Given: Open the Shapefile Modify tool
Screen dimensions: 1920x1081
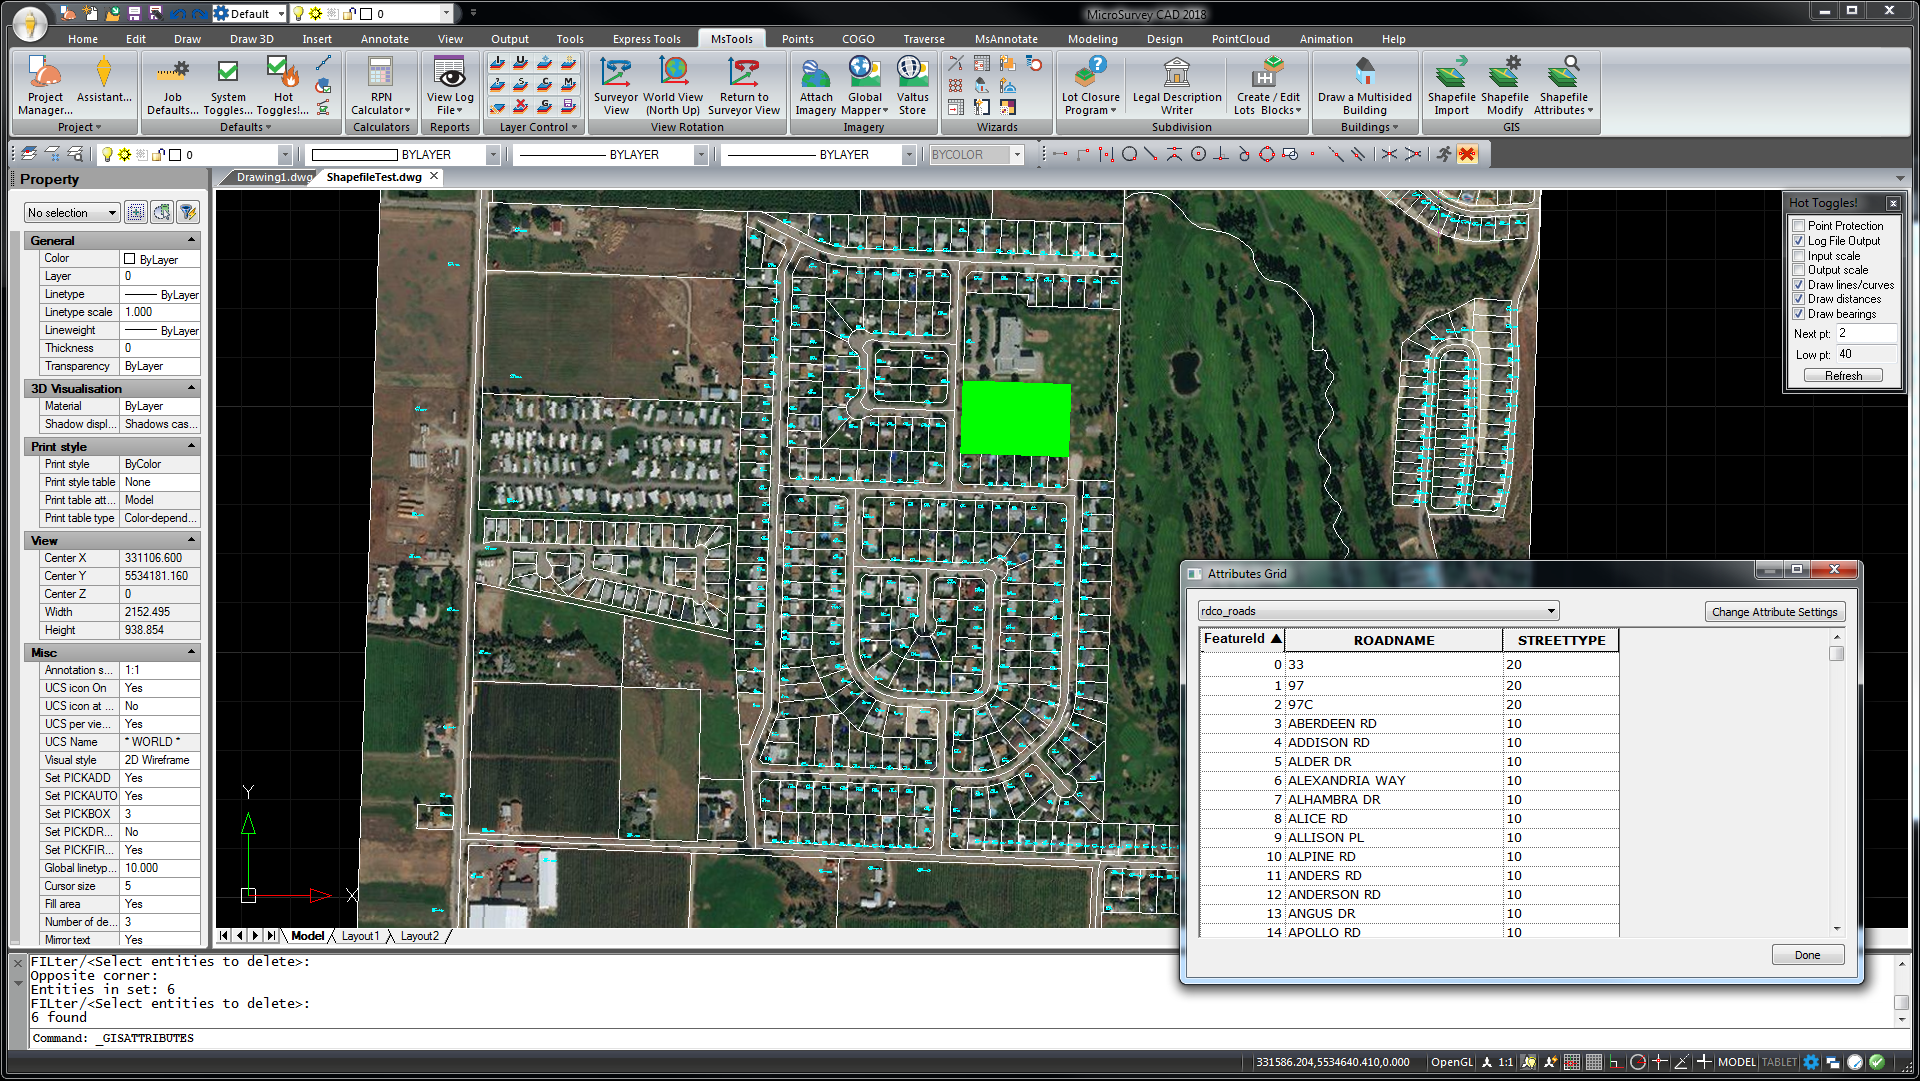Looking at the screenshot, I should tap(1505, 85).
